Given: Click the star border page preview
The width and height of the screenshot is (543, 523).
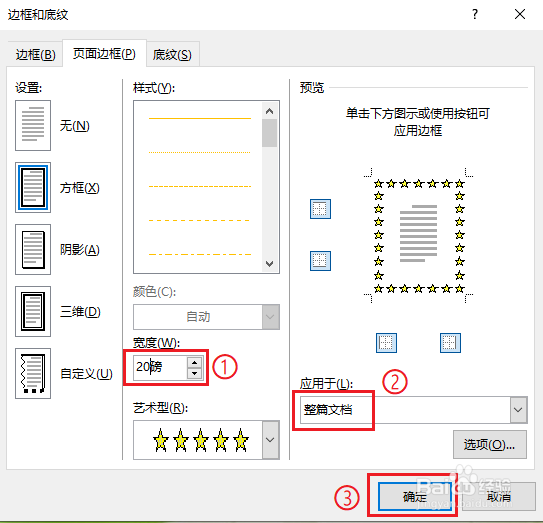Looking at the screenshot, I should 418,236.
